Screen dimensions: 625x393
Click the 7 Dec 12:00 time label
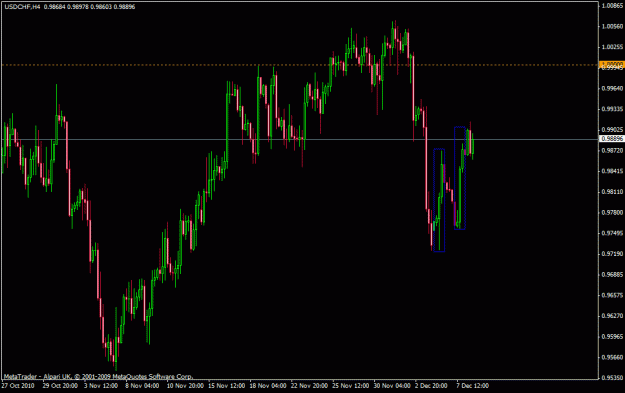point(472,386)
